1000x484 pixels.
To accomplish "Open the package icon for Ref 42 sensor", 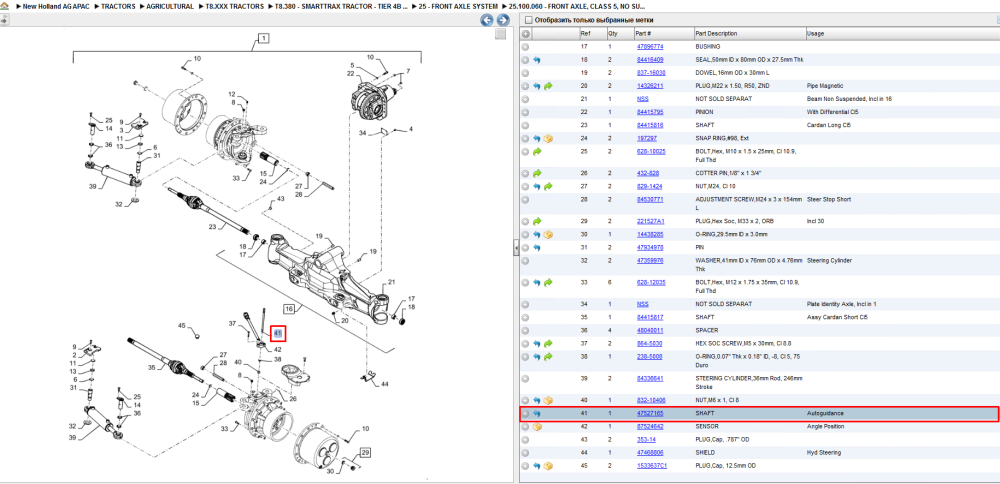I will (536, 427).
